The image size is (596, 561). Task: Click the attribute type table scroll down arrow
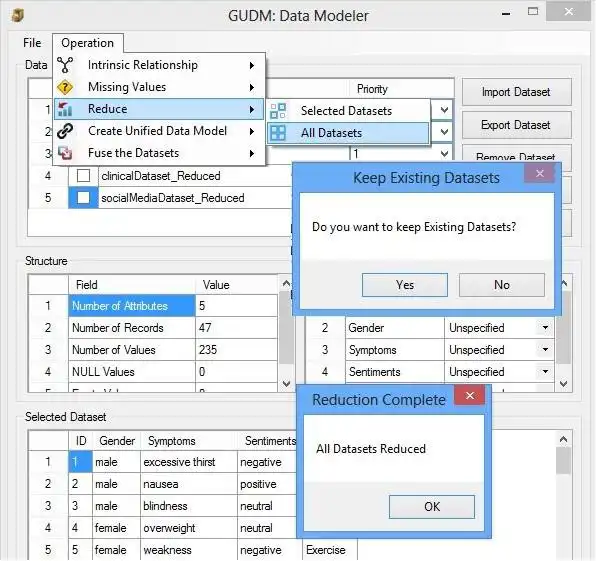[x=564, y=384]
